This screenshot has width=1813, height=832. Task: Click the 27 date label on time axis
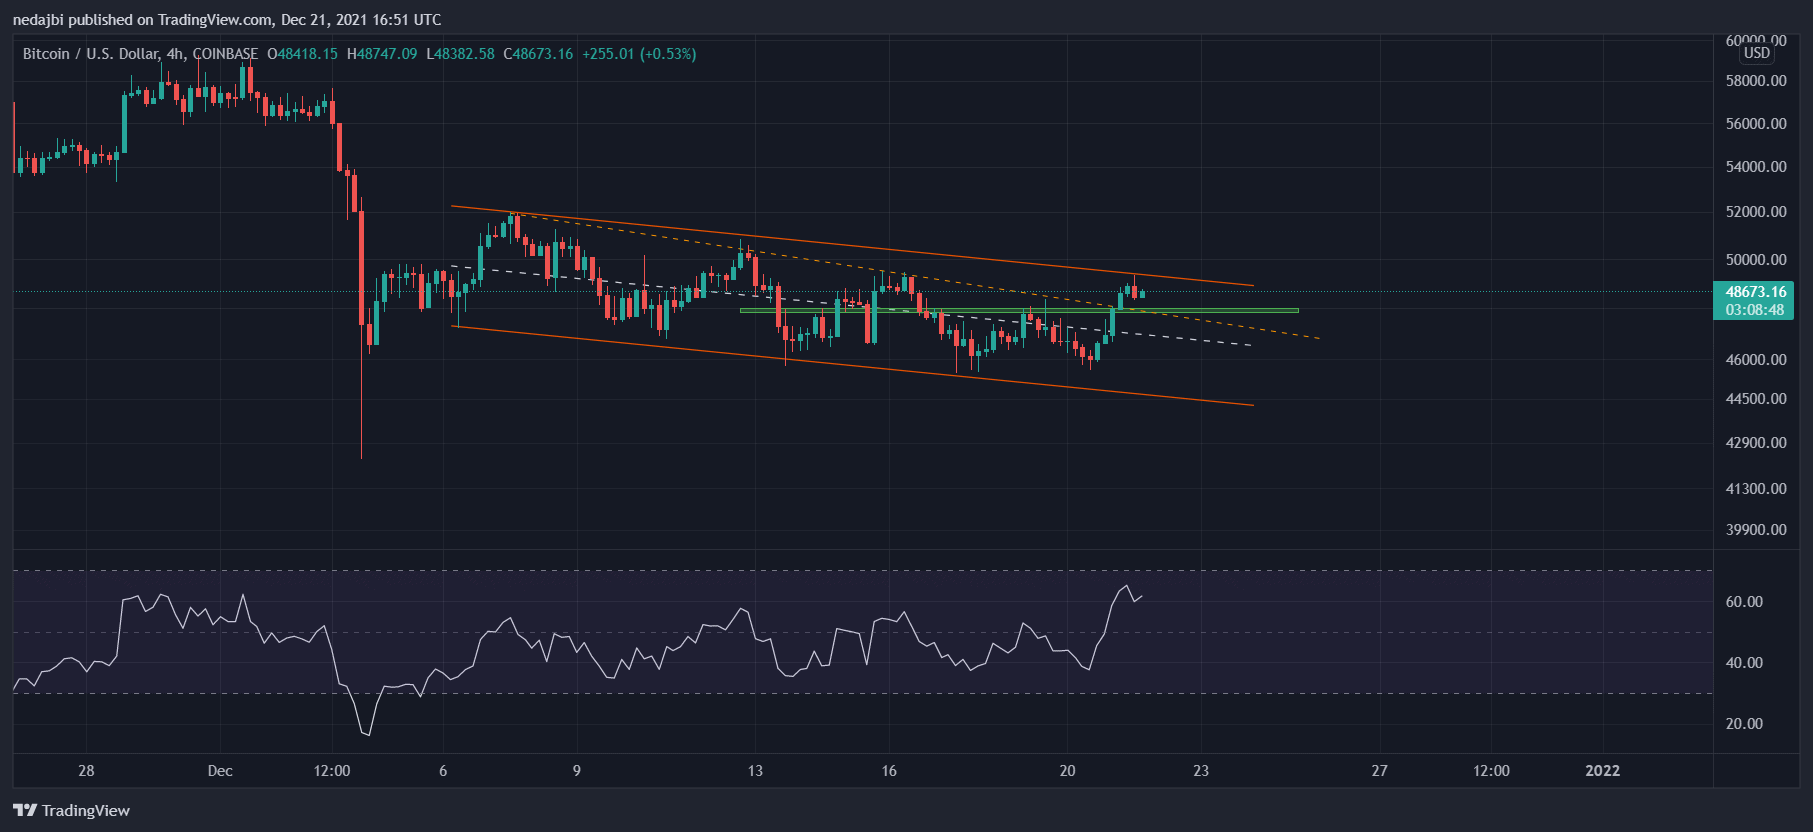pyautogui.click(x=1380, y=771)
